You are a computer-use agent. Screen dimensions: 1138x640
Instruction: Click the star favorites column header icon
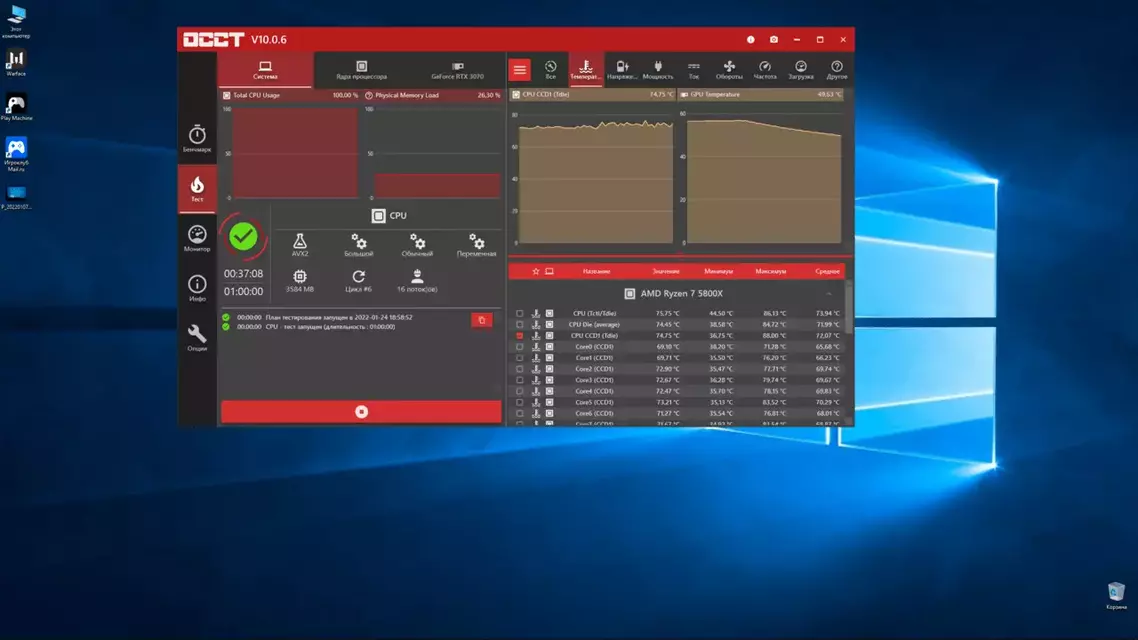click(x=536, y=271)
